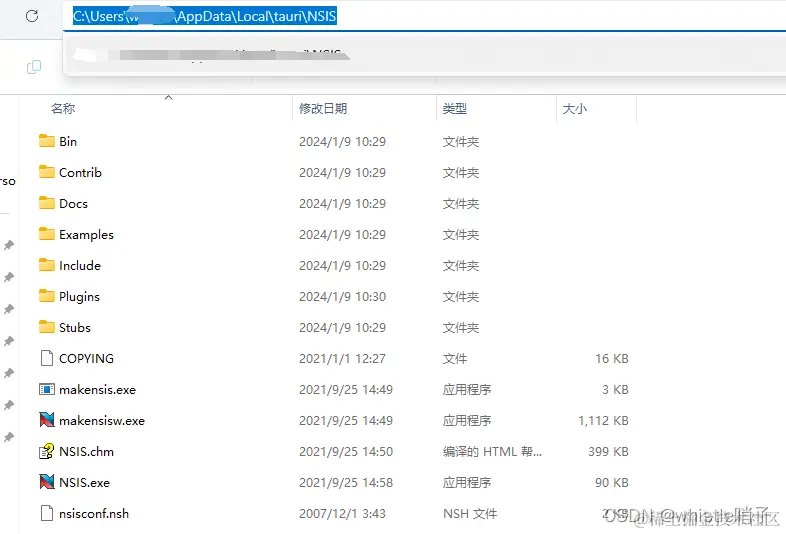Image resolution: width=786 pixels, height=534 pixels.
Task: Select the Docs folder name
Action: (73, 204)
